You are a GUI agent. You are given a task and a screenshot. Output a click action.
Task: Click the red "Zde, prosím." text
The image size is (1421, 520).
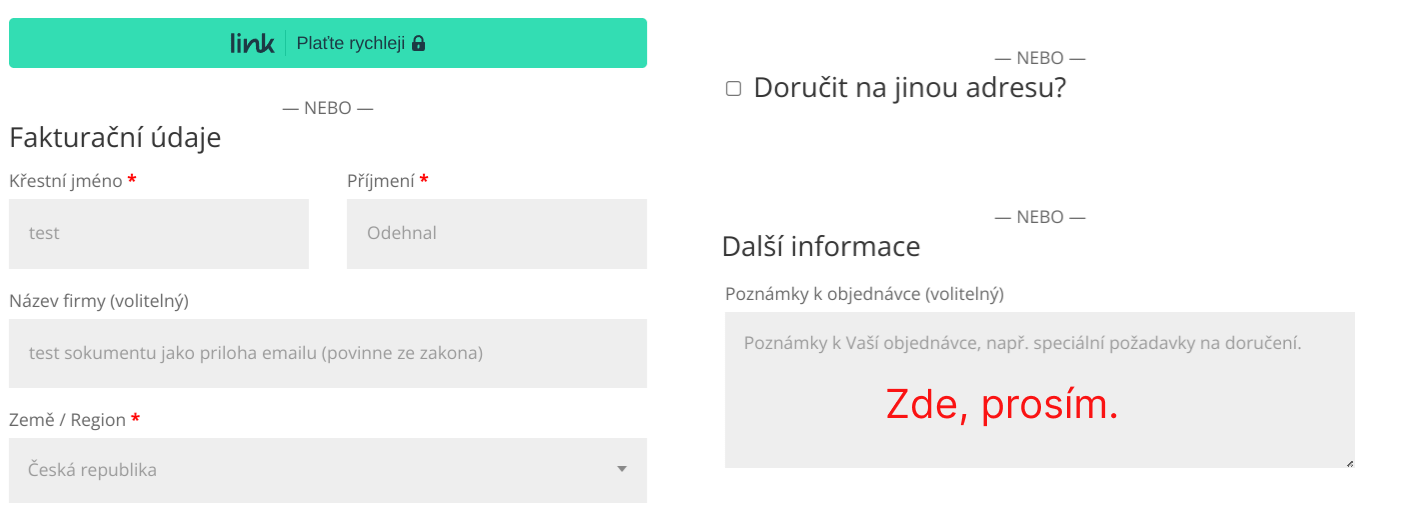click(x=1001, y=405)
